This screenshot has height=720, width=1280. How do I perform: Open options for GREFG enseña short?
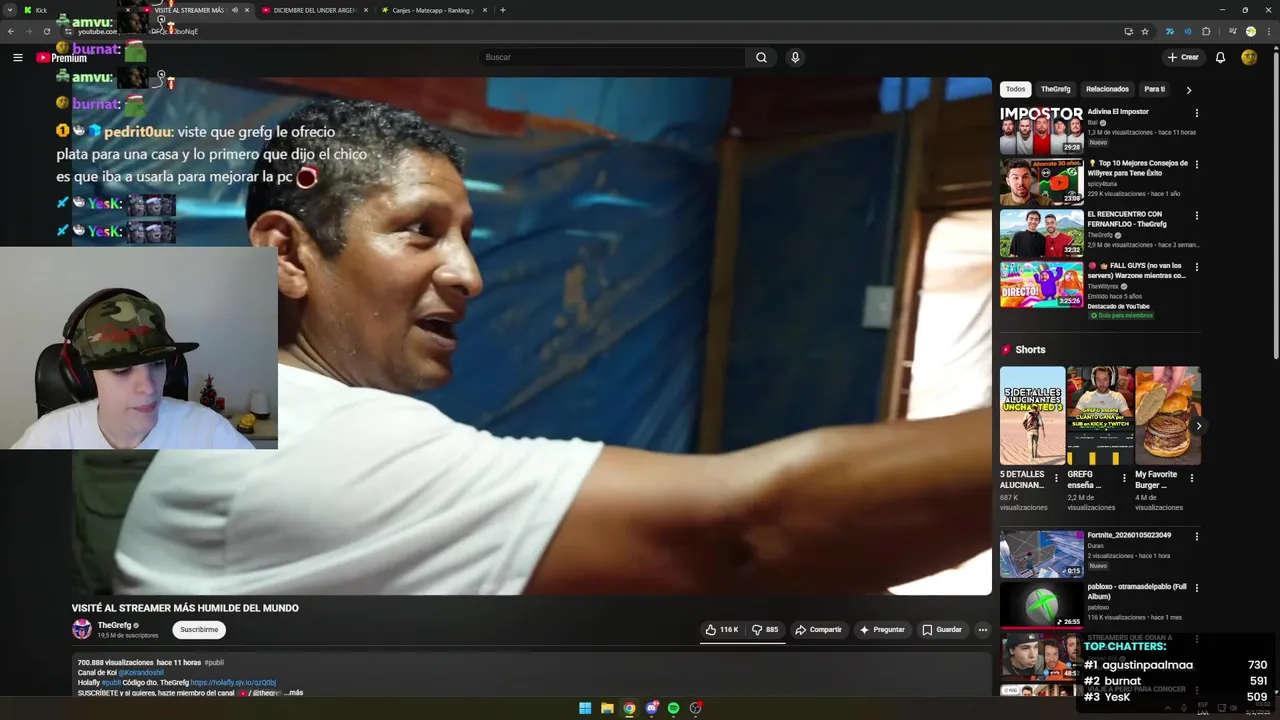coord(1124,478)
